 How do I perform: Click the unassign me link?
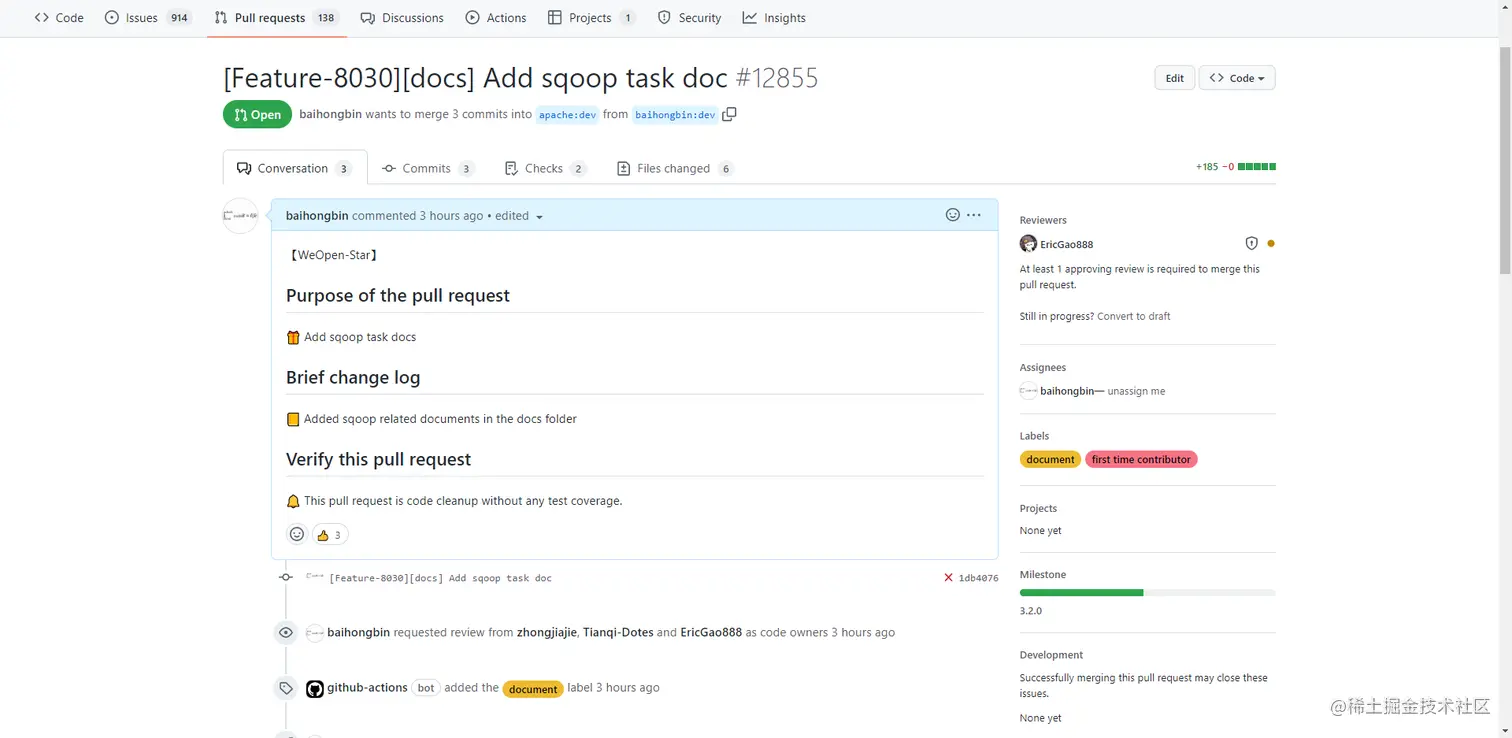pyautogui.click(x=1136, y=391)
